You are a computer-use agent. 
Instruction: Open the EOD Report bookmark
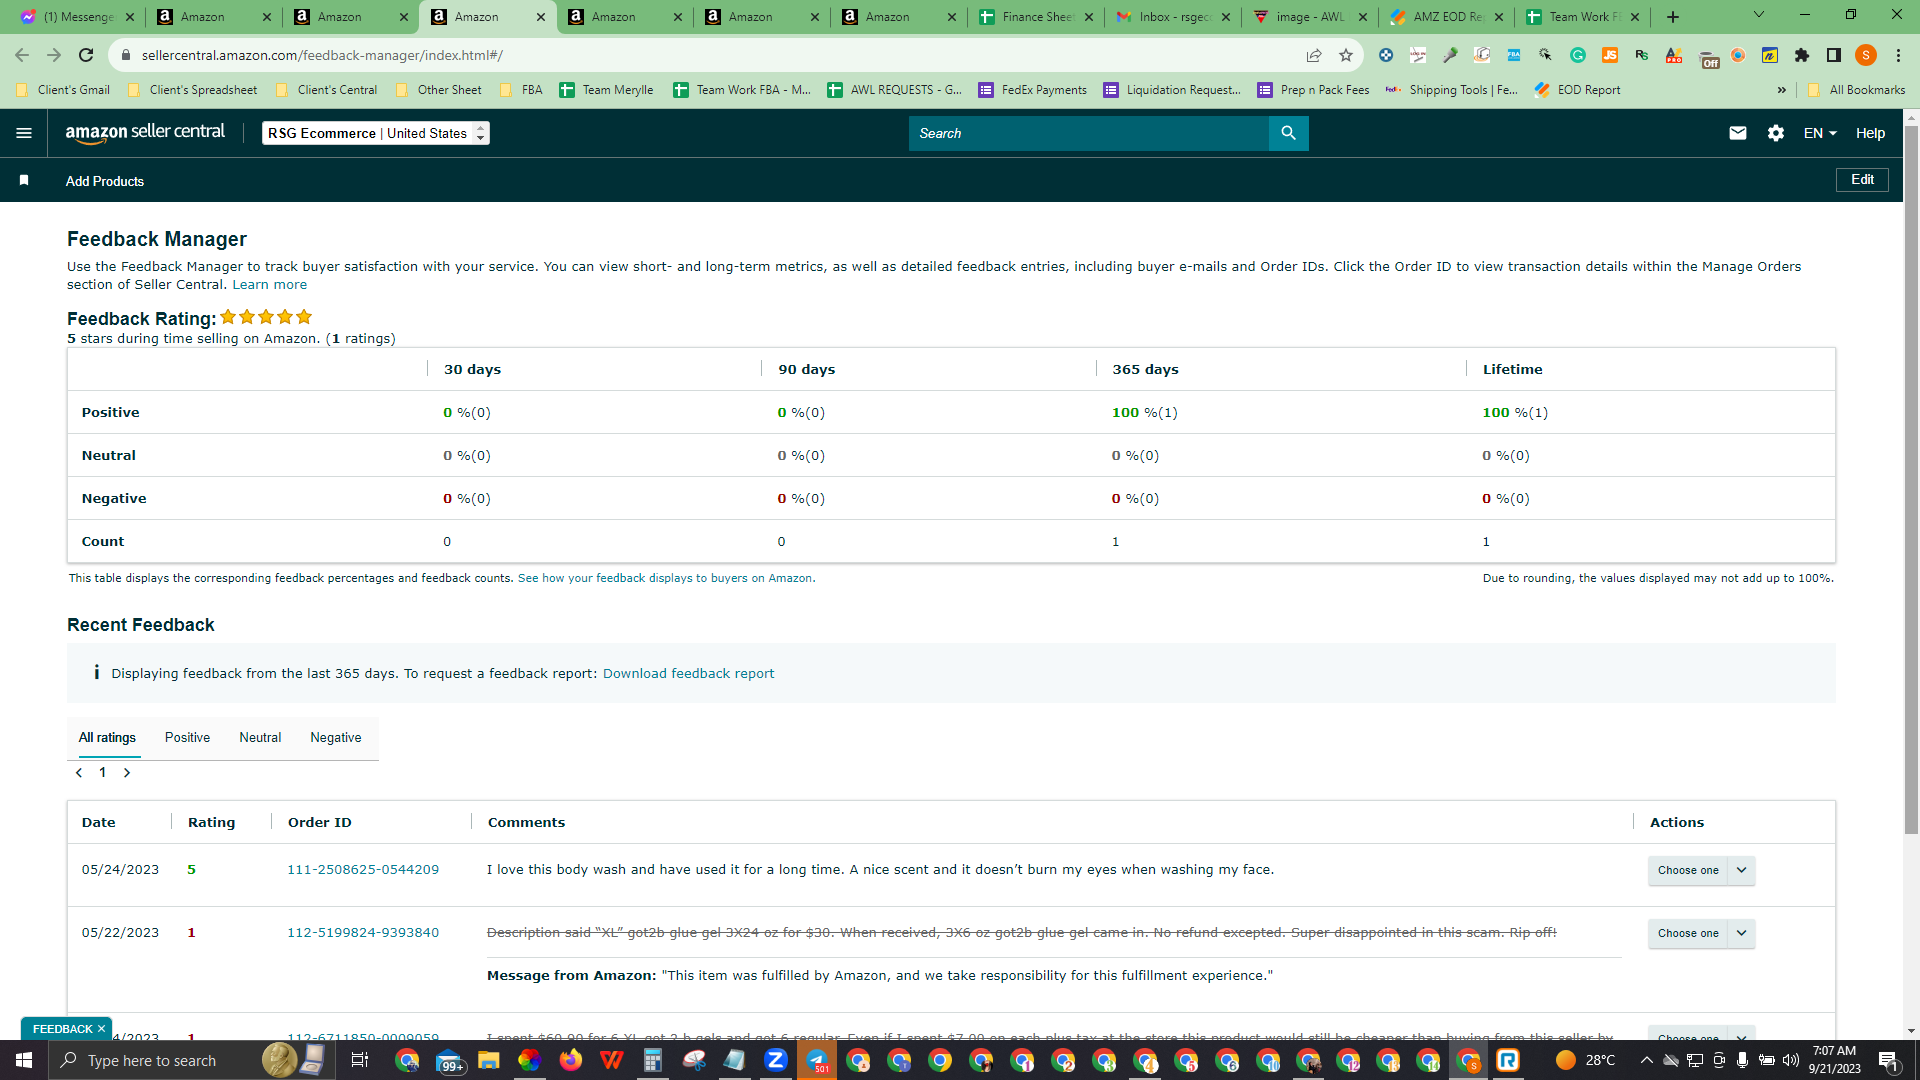(1578, 90)
